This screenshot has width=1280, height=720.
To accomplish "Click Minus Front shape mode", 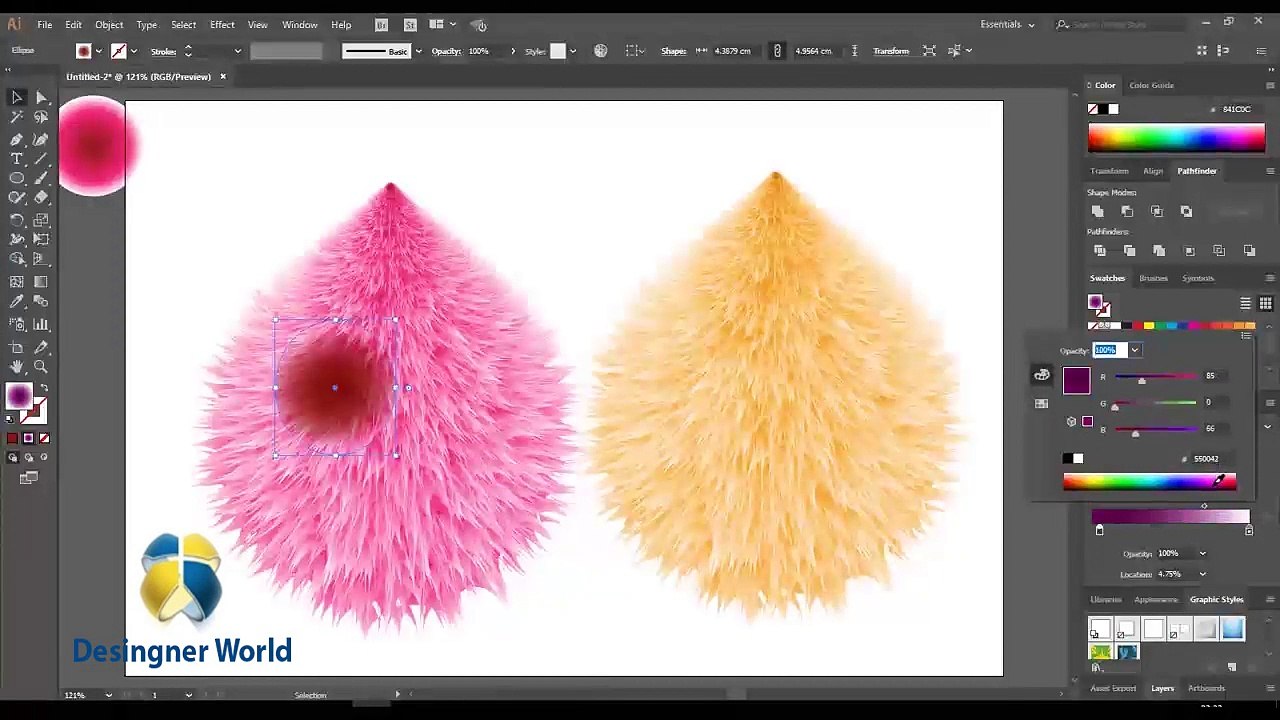I will [x=1127, y=211].
